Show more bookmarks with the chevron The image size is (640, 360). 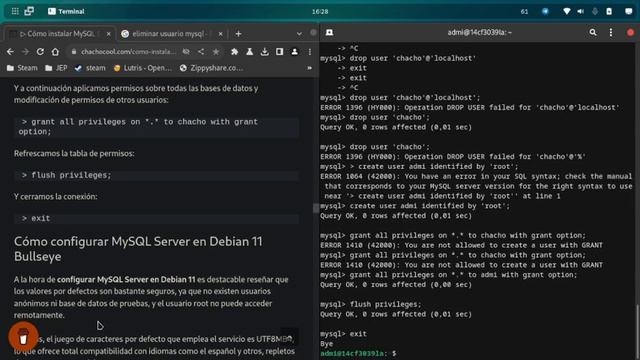coord(309,68)
